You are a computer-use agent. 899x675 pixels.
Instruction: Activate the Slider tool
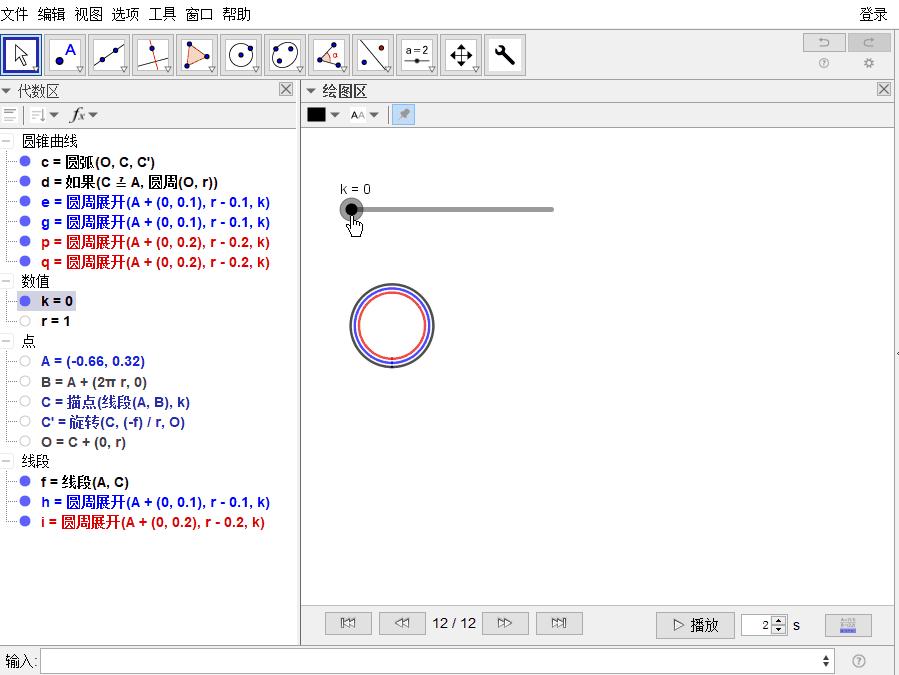pyautogui.click(x=417, y=55)
